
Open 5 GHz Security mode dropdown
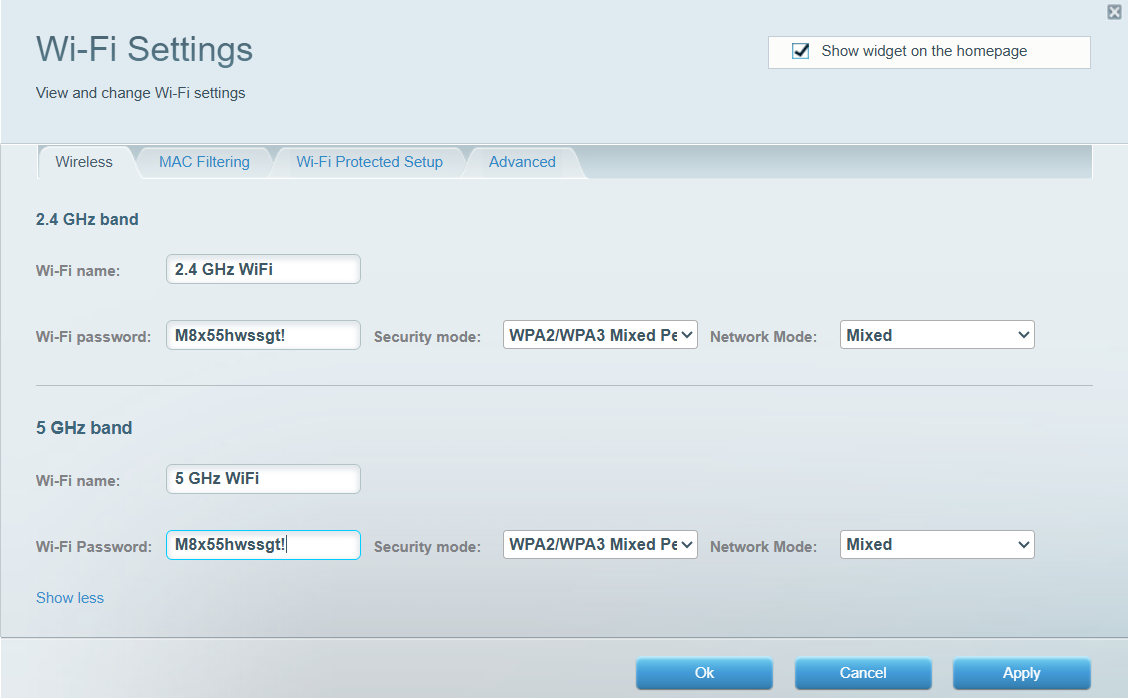pyautogui.click(x=600, y=545)
